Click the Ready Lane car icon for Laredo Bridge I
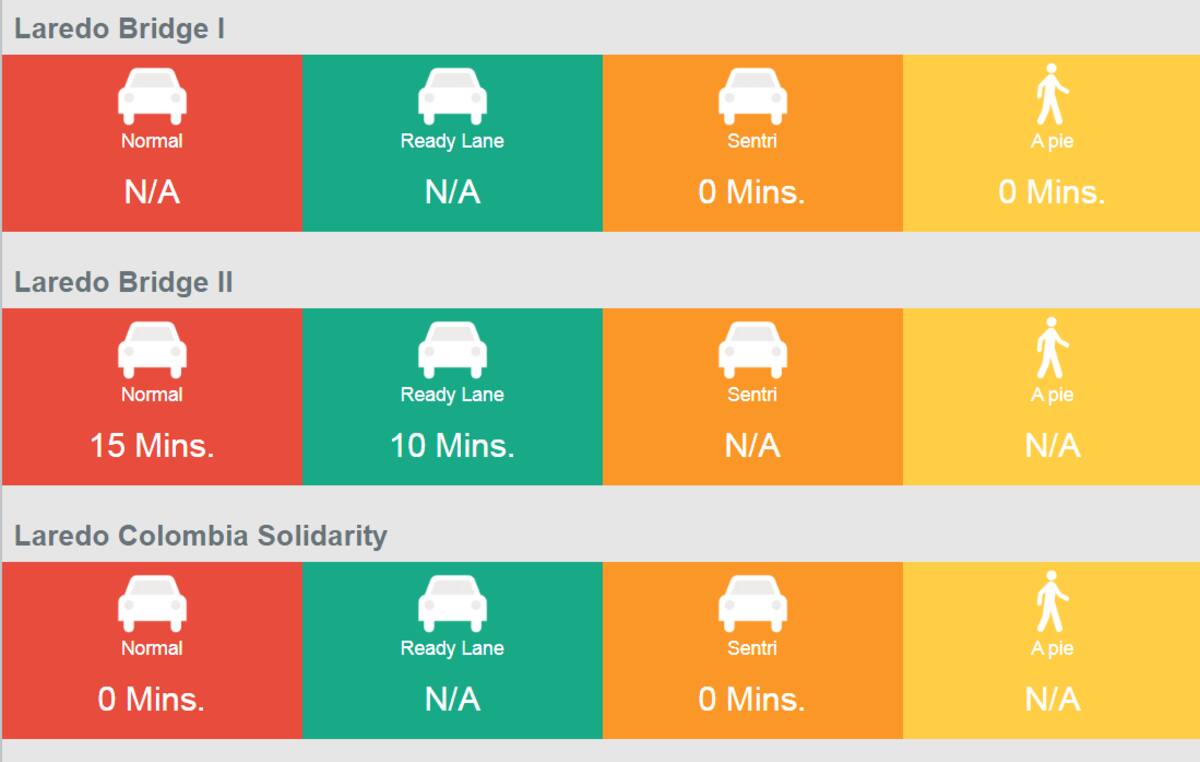Screen dimensions: 1200x762 click(452, 97)
